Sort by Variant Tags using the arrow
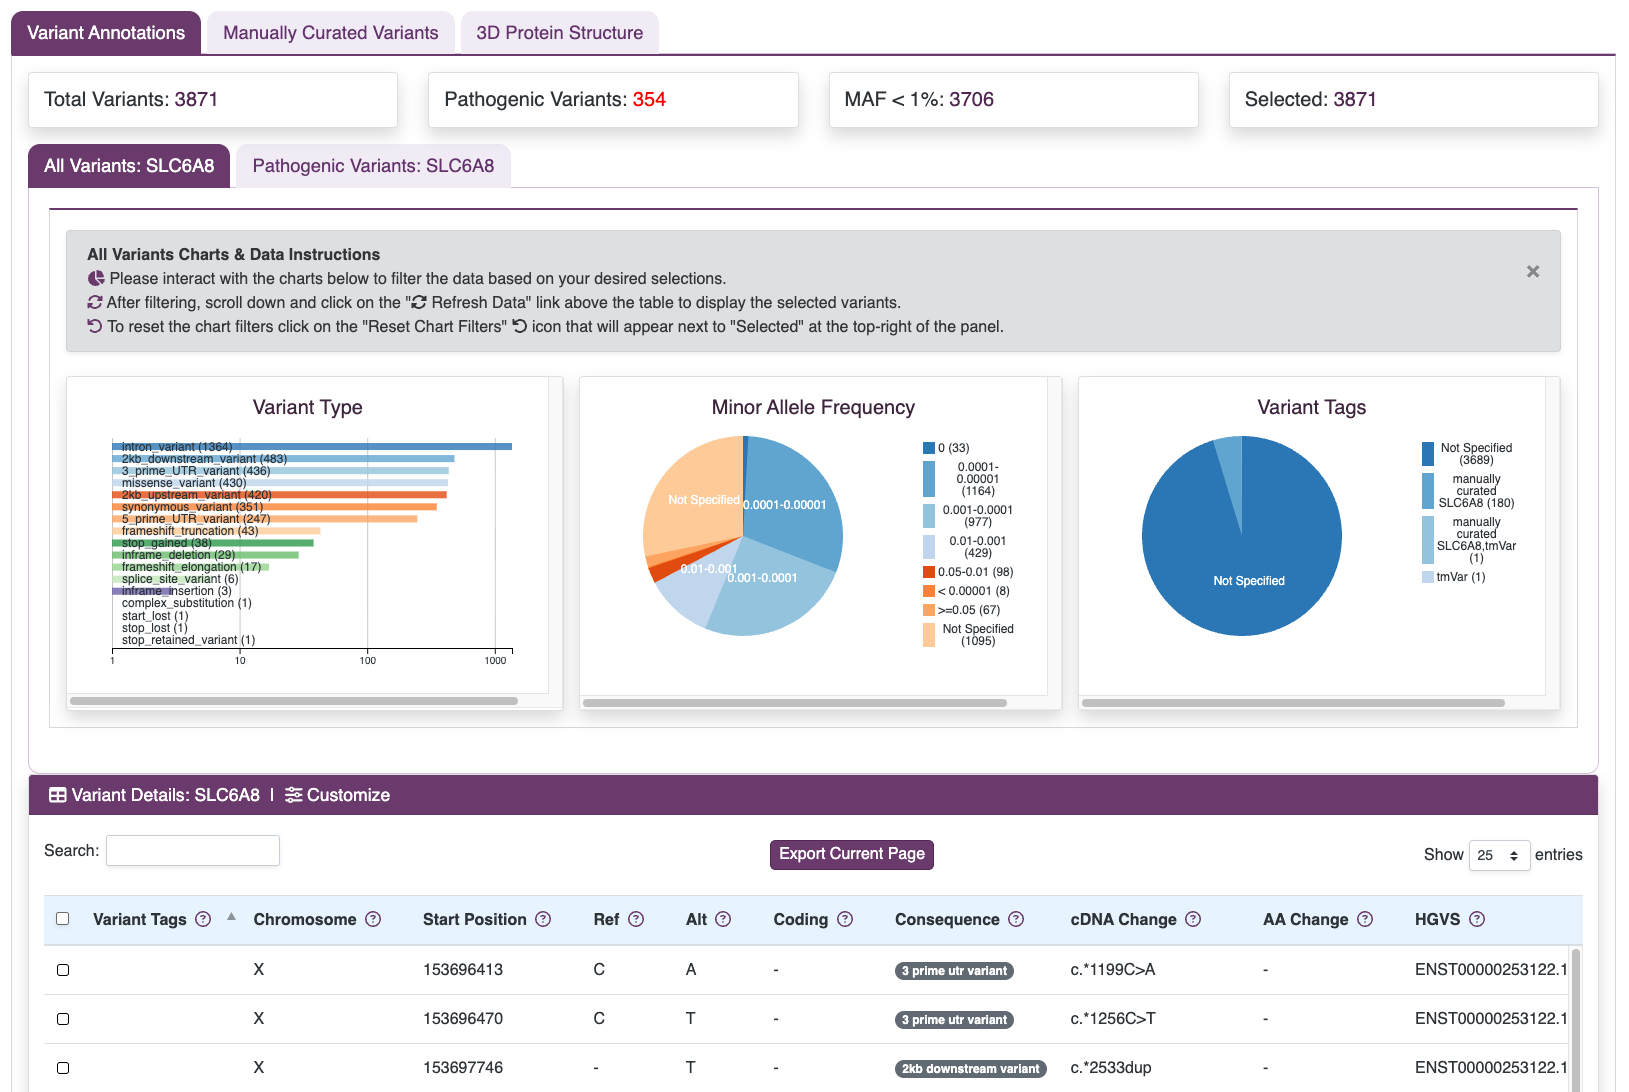 click(x=232, y=917)
